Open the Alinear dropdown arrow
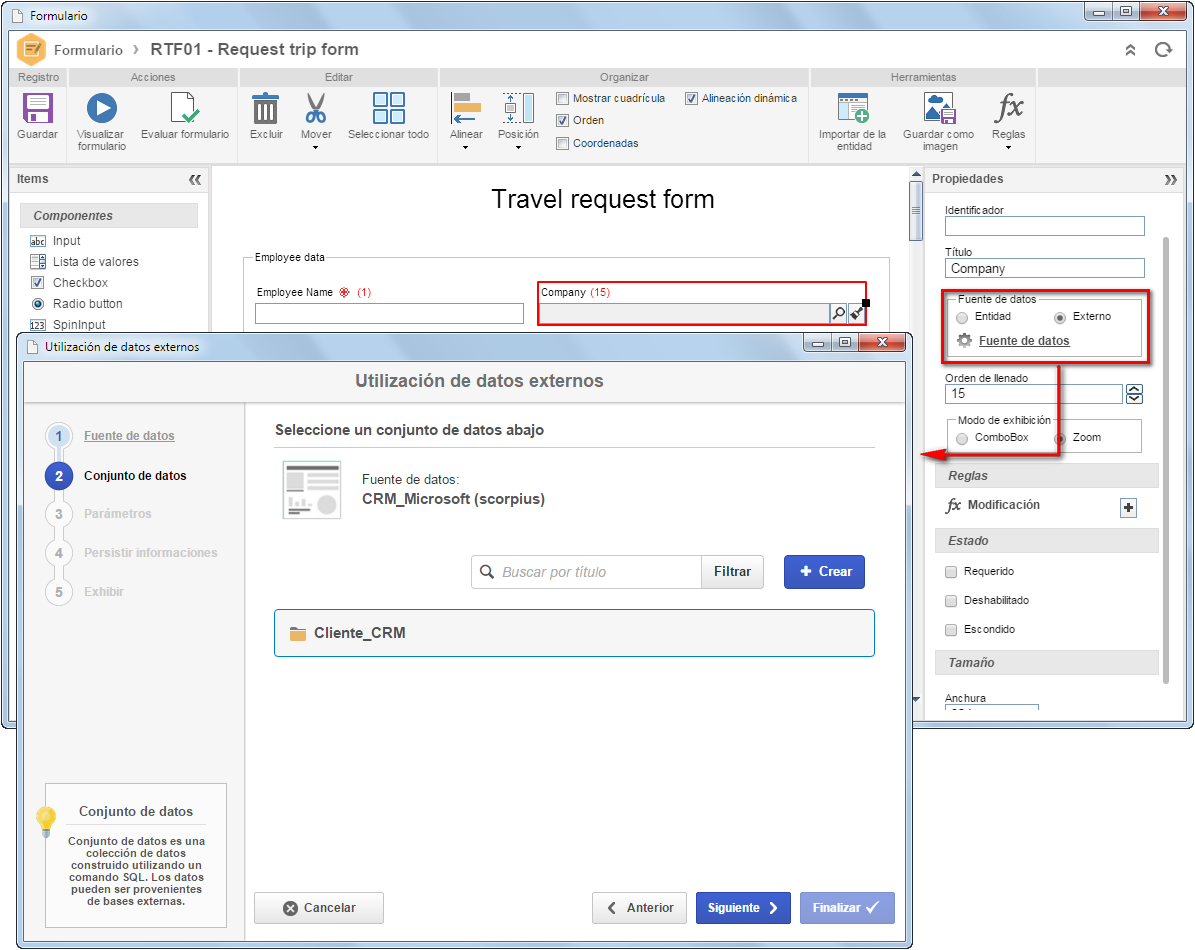Screen dimensions: 1195x950 (466, 148)
